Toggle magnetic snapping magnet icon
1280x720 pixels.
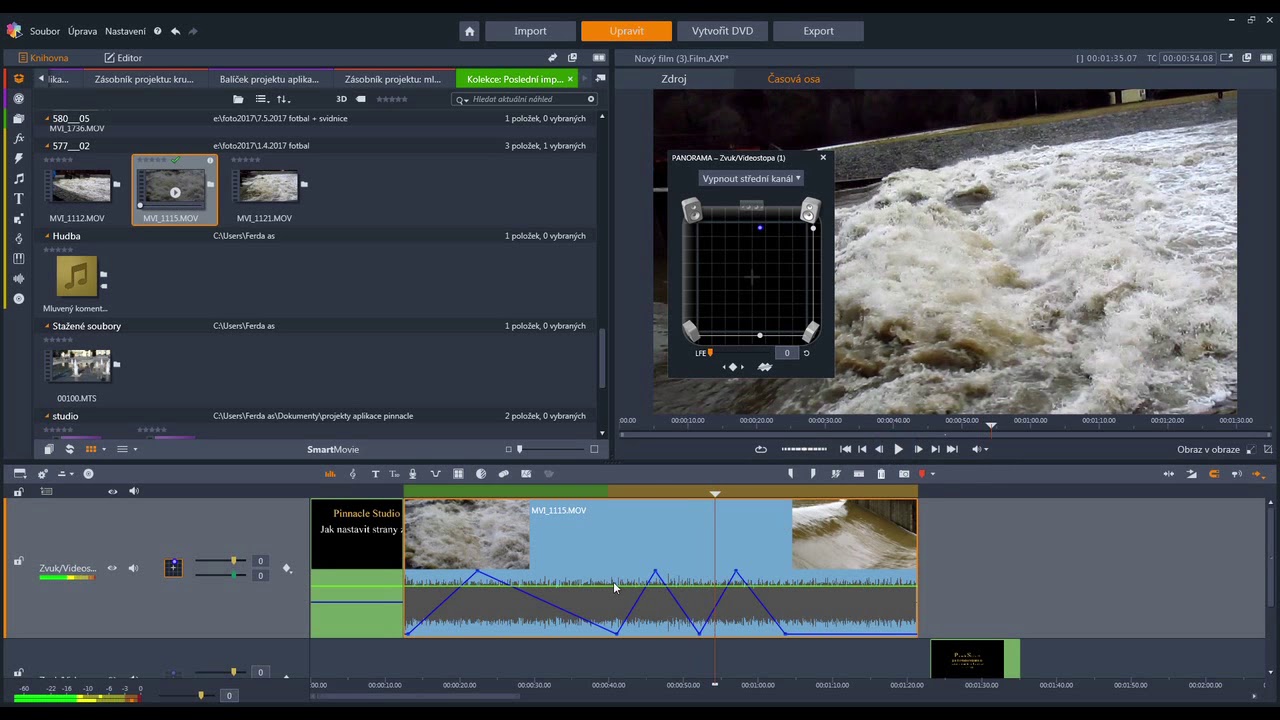pos(1214,474)
